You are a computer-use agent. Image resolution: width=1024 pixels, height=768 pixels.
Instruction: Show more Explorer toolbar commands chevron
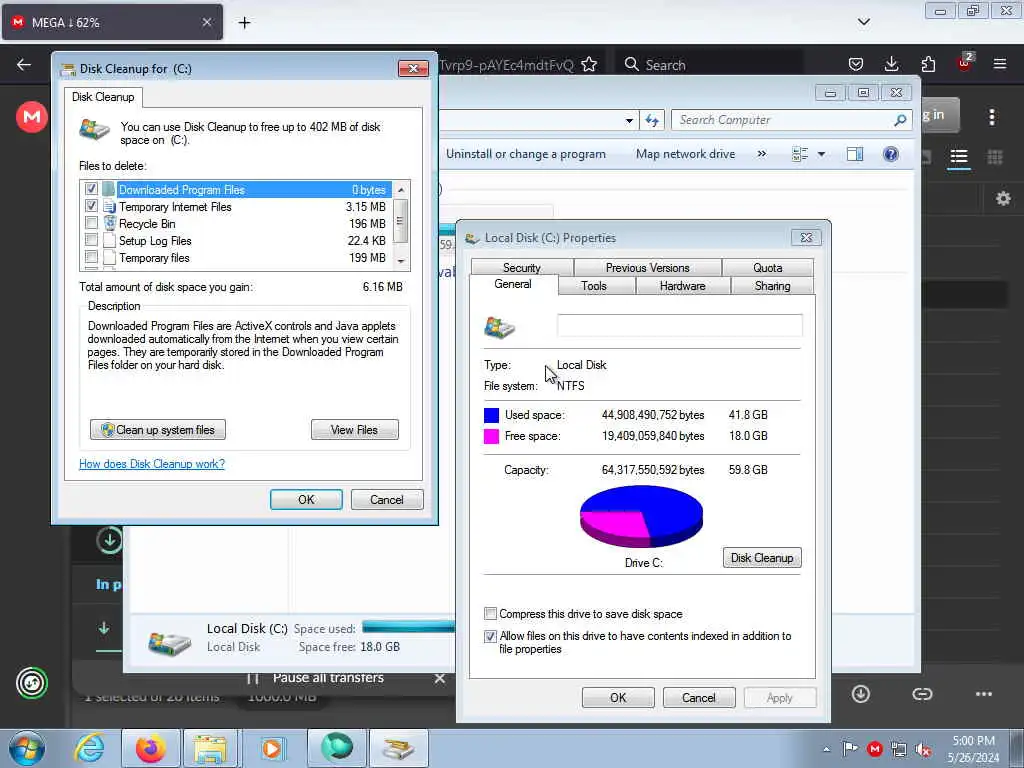click(x=761, y=154)
